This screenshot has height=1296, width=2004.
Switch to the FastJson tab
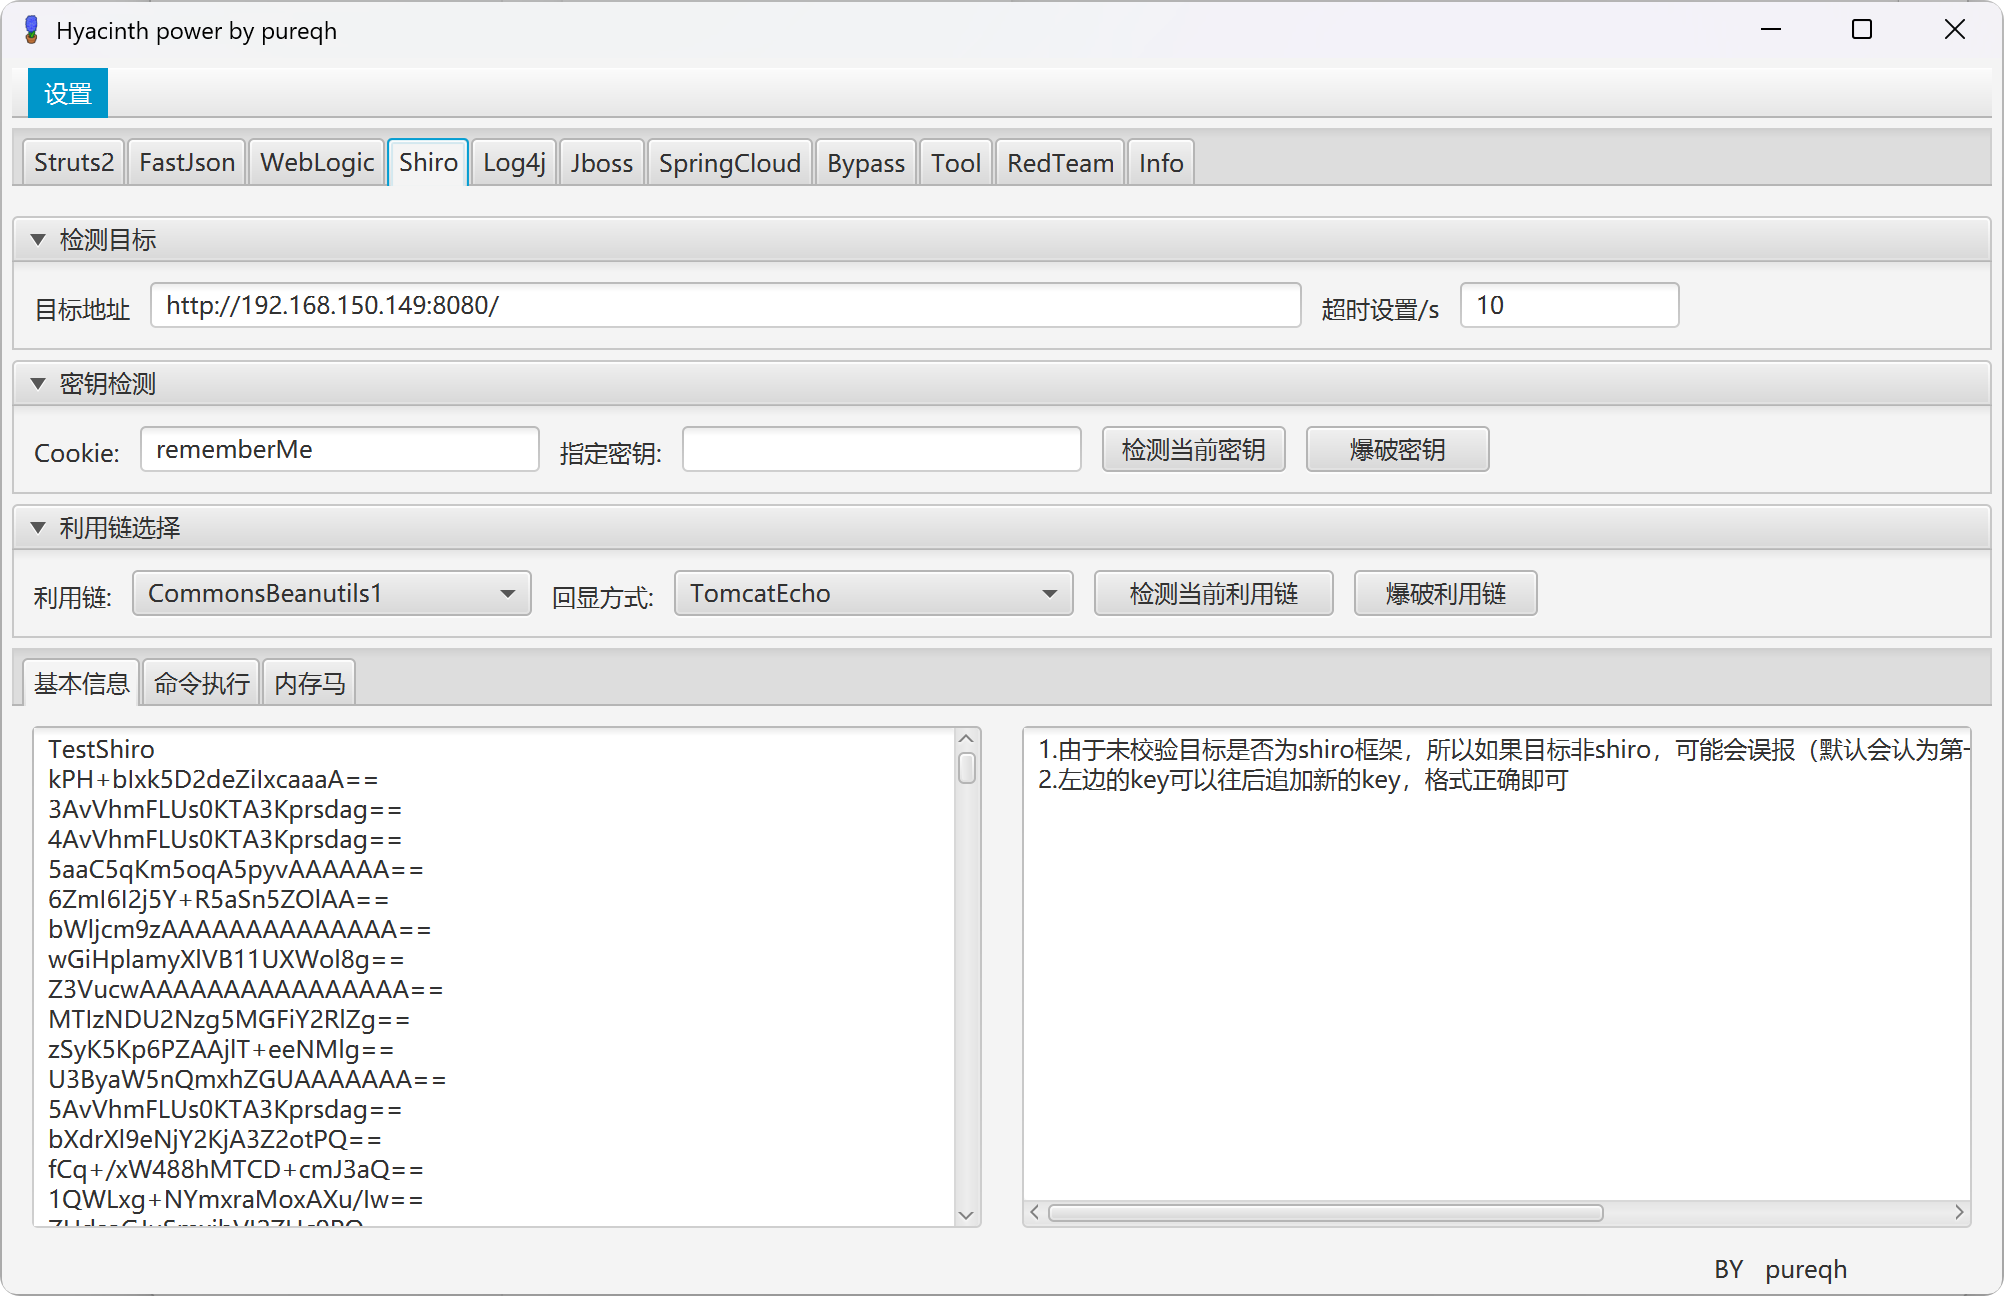coord(186,161)
